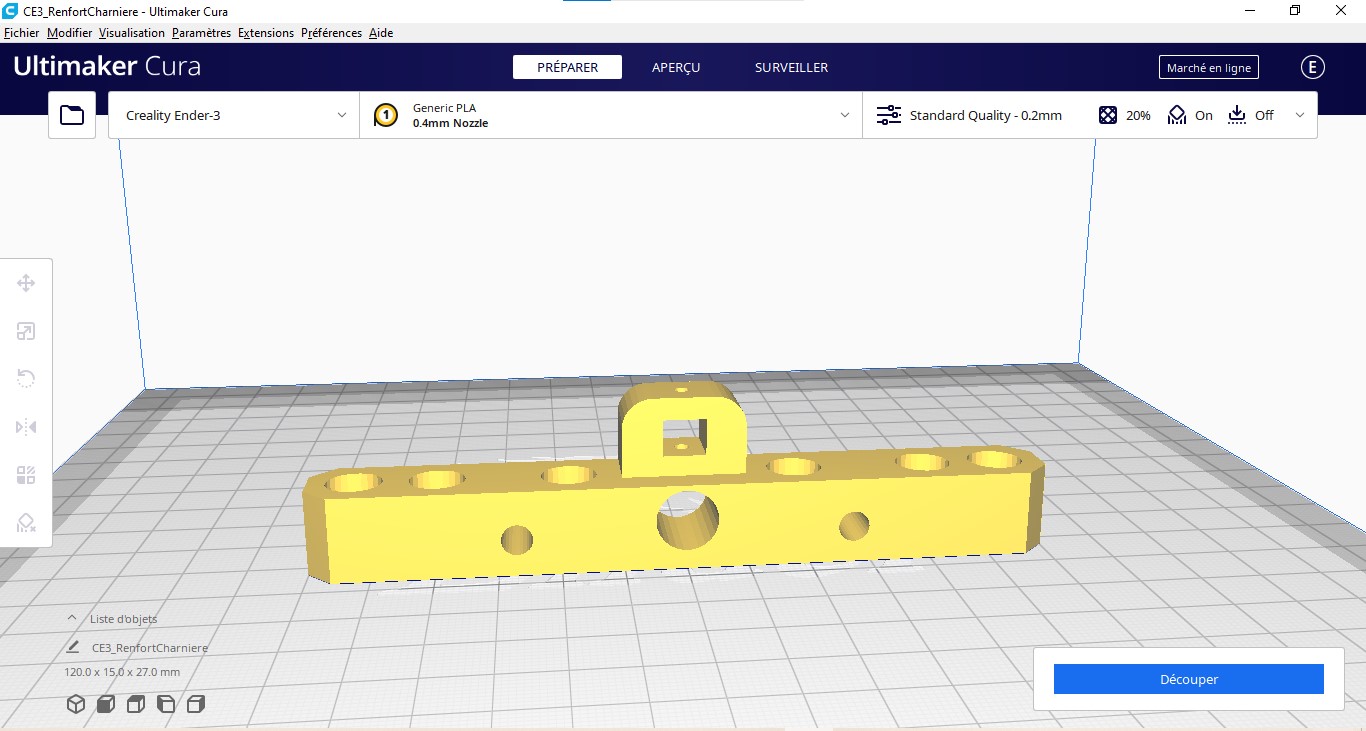Image resolution: width=1366 pixels, height=731 pixels.
Task: Click the support On setting indicator
Action: 1190,115
